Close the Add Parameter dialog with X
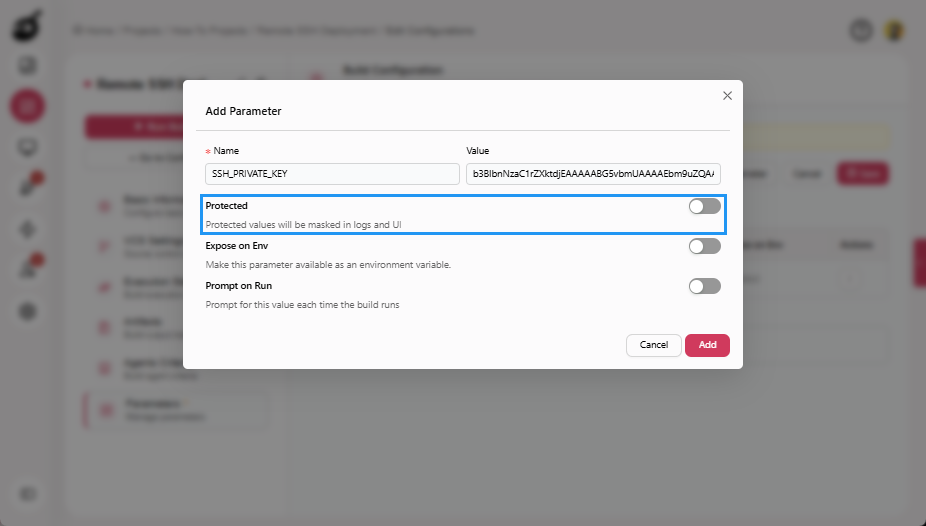 click(727, 96)
